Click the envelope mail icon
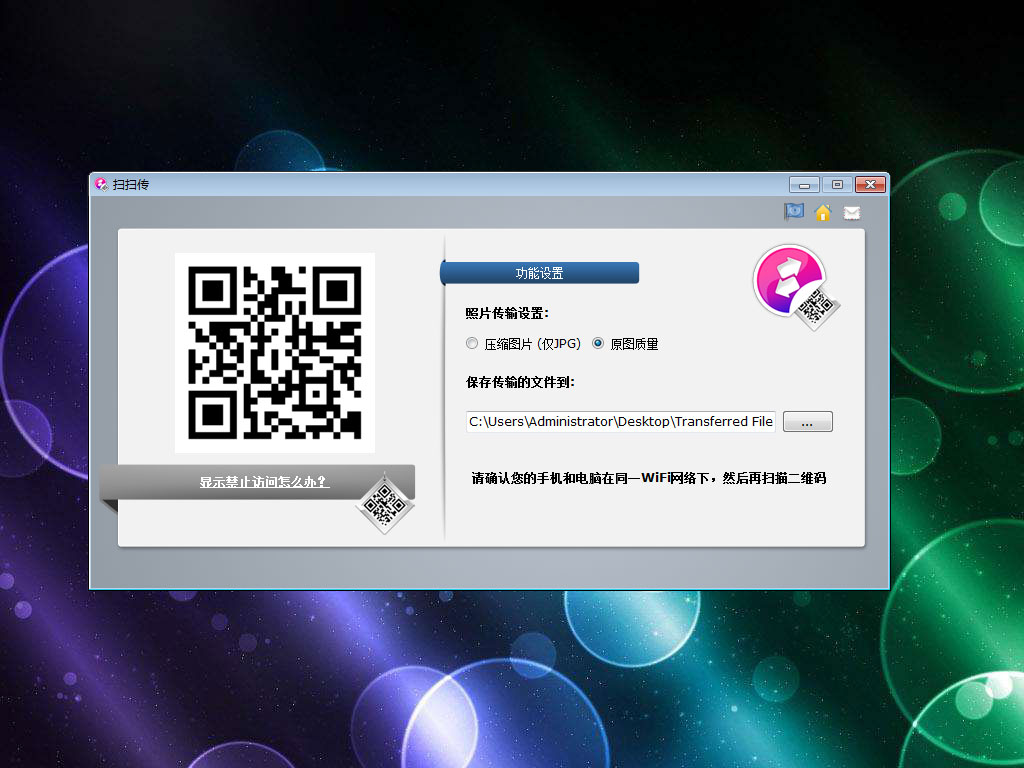The height and width of the screenshot is (768, 1024). pos(852,213)
